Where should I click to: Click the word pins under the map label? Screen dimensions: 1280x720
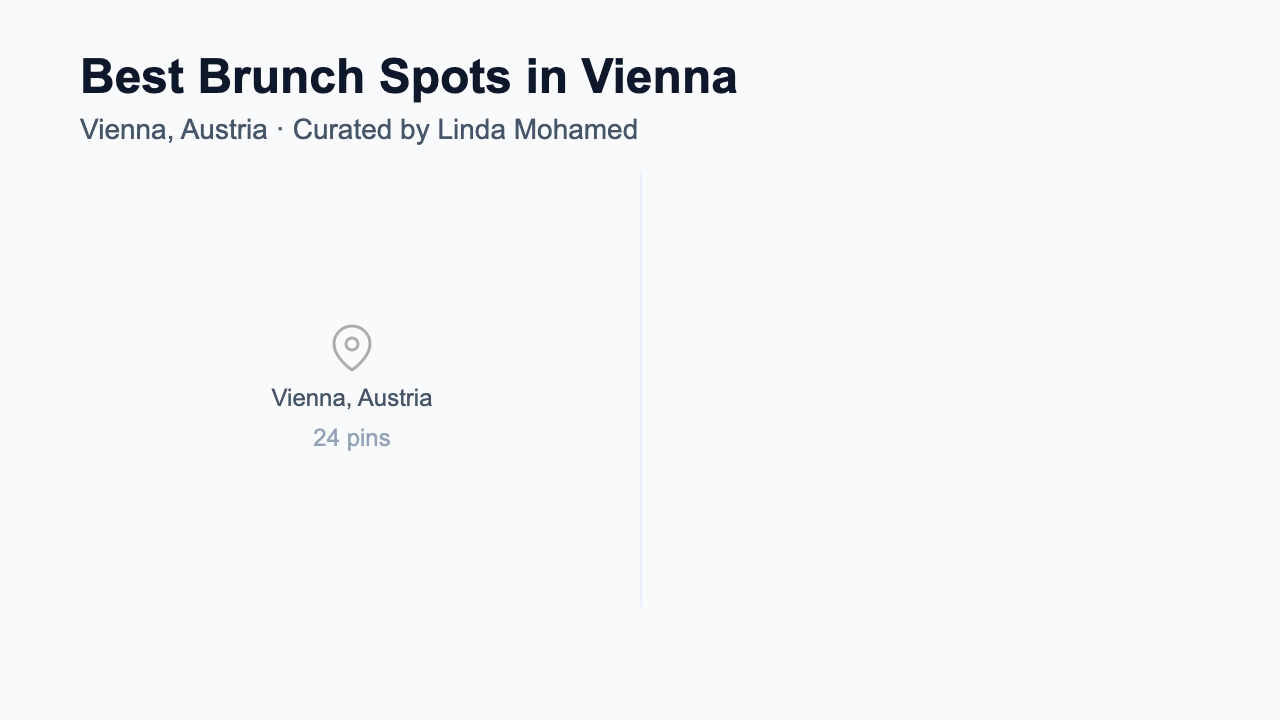[368, 438]
